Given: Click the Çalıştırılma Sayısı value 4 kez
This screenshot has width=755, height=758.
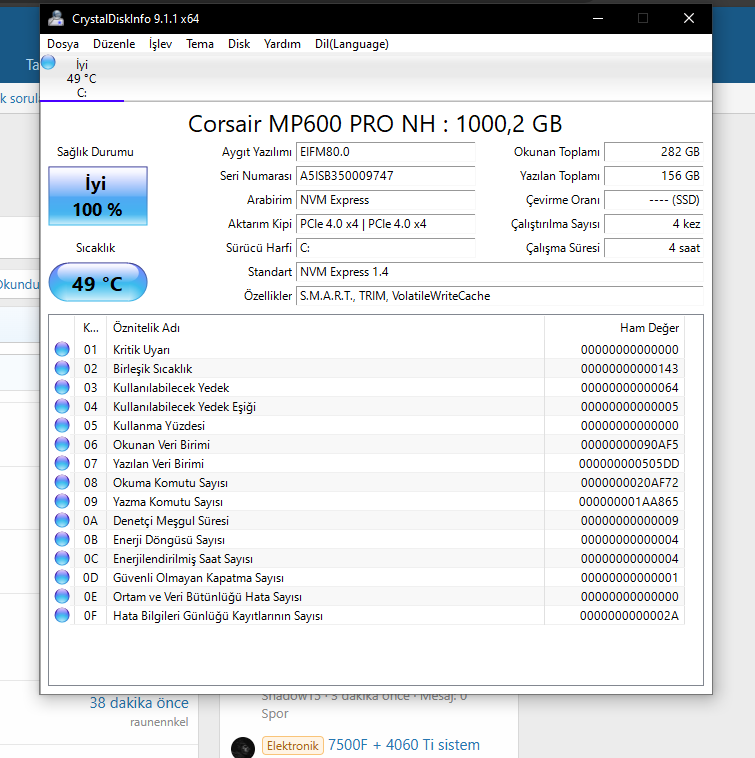Looking at the screenshot, I should (653, 224).
